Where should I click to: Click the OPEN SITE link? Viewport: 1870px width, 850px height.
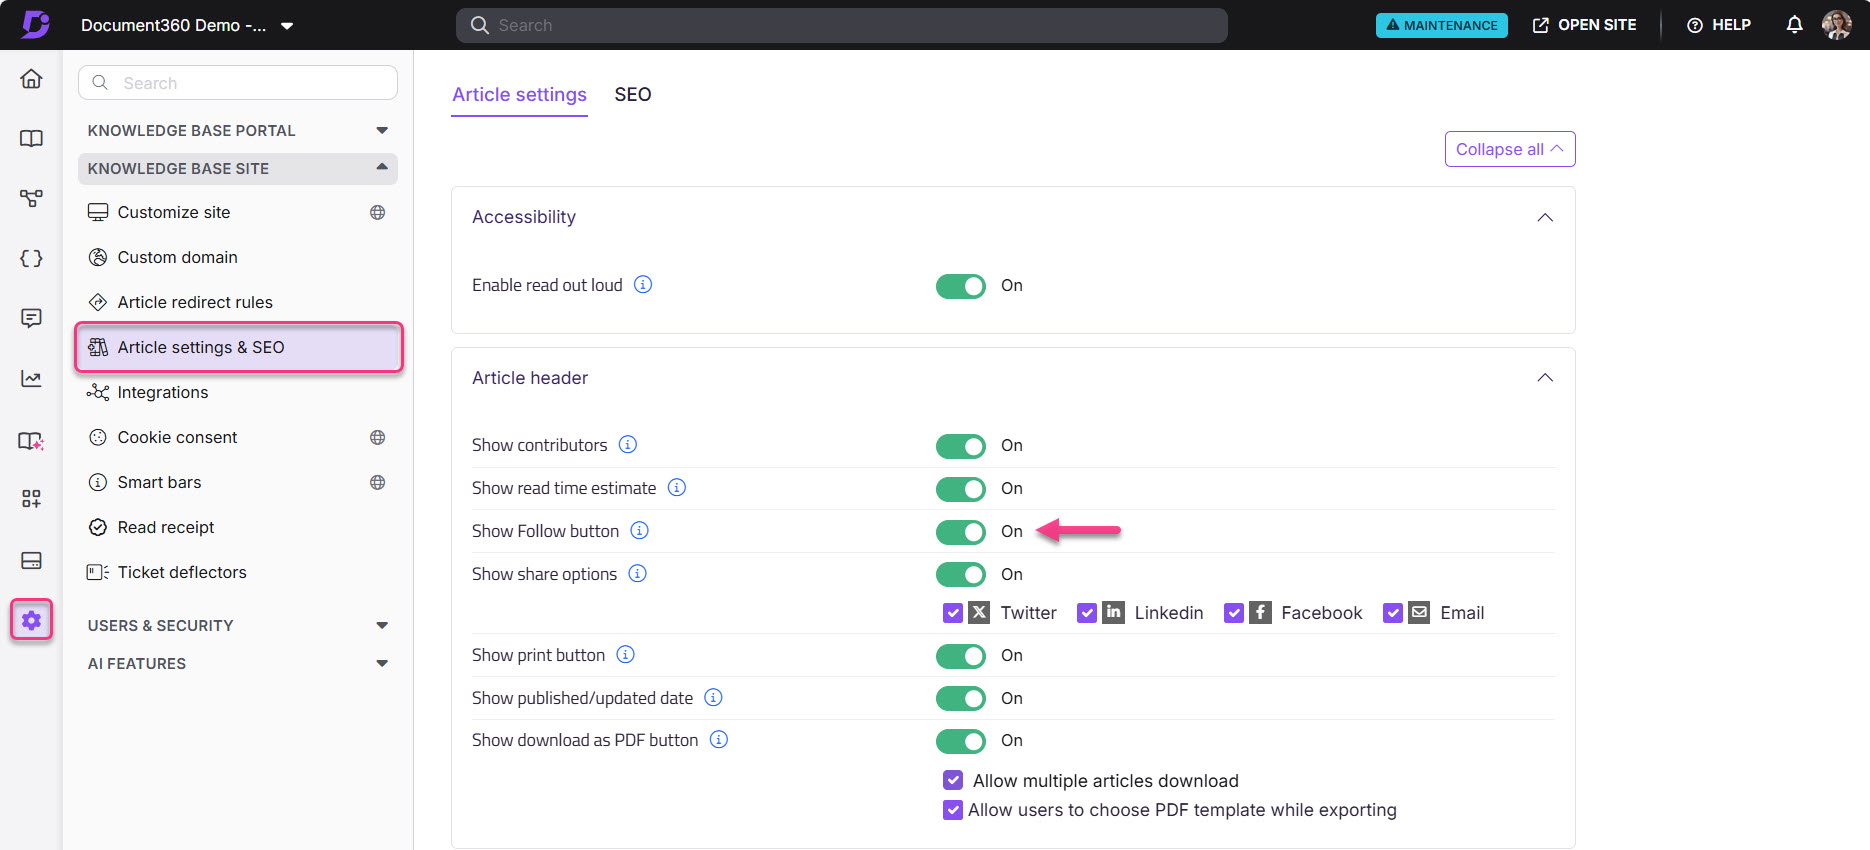[x=1584, y=25]
